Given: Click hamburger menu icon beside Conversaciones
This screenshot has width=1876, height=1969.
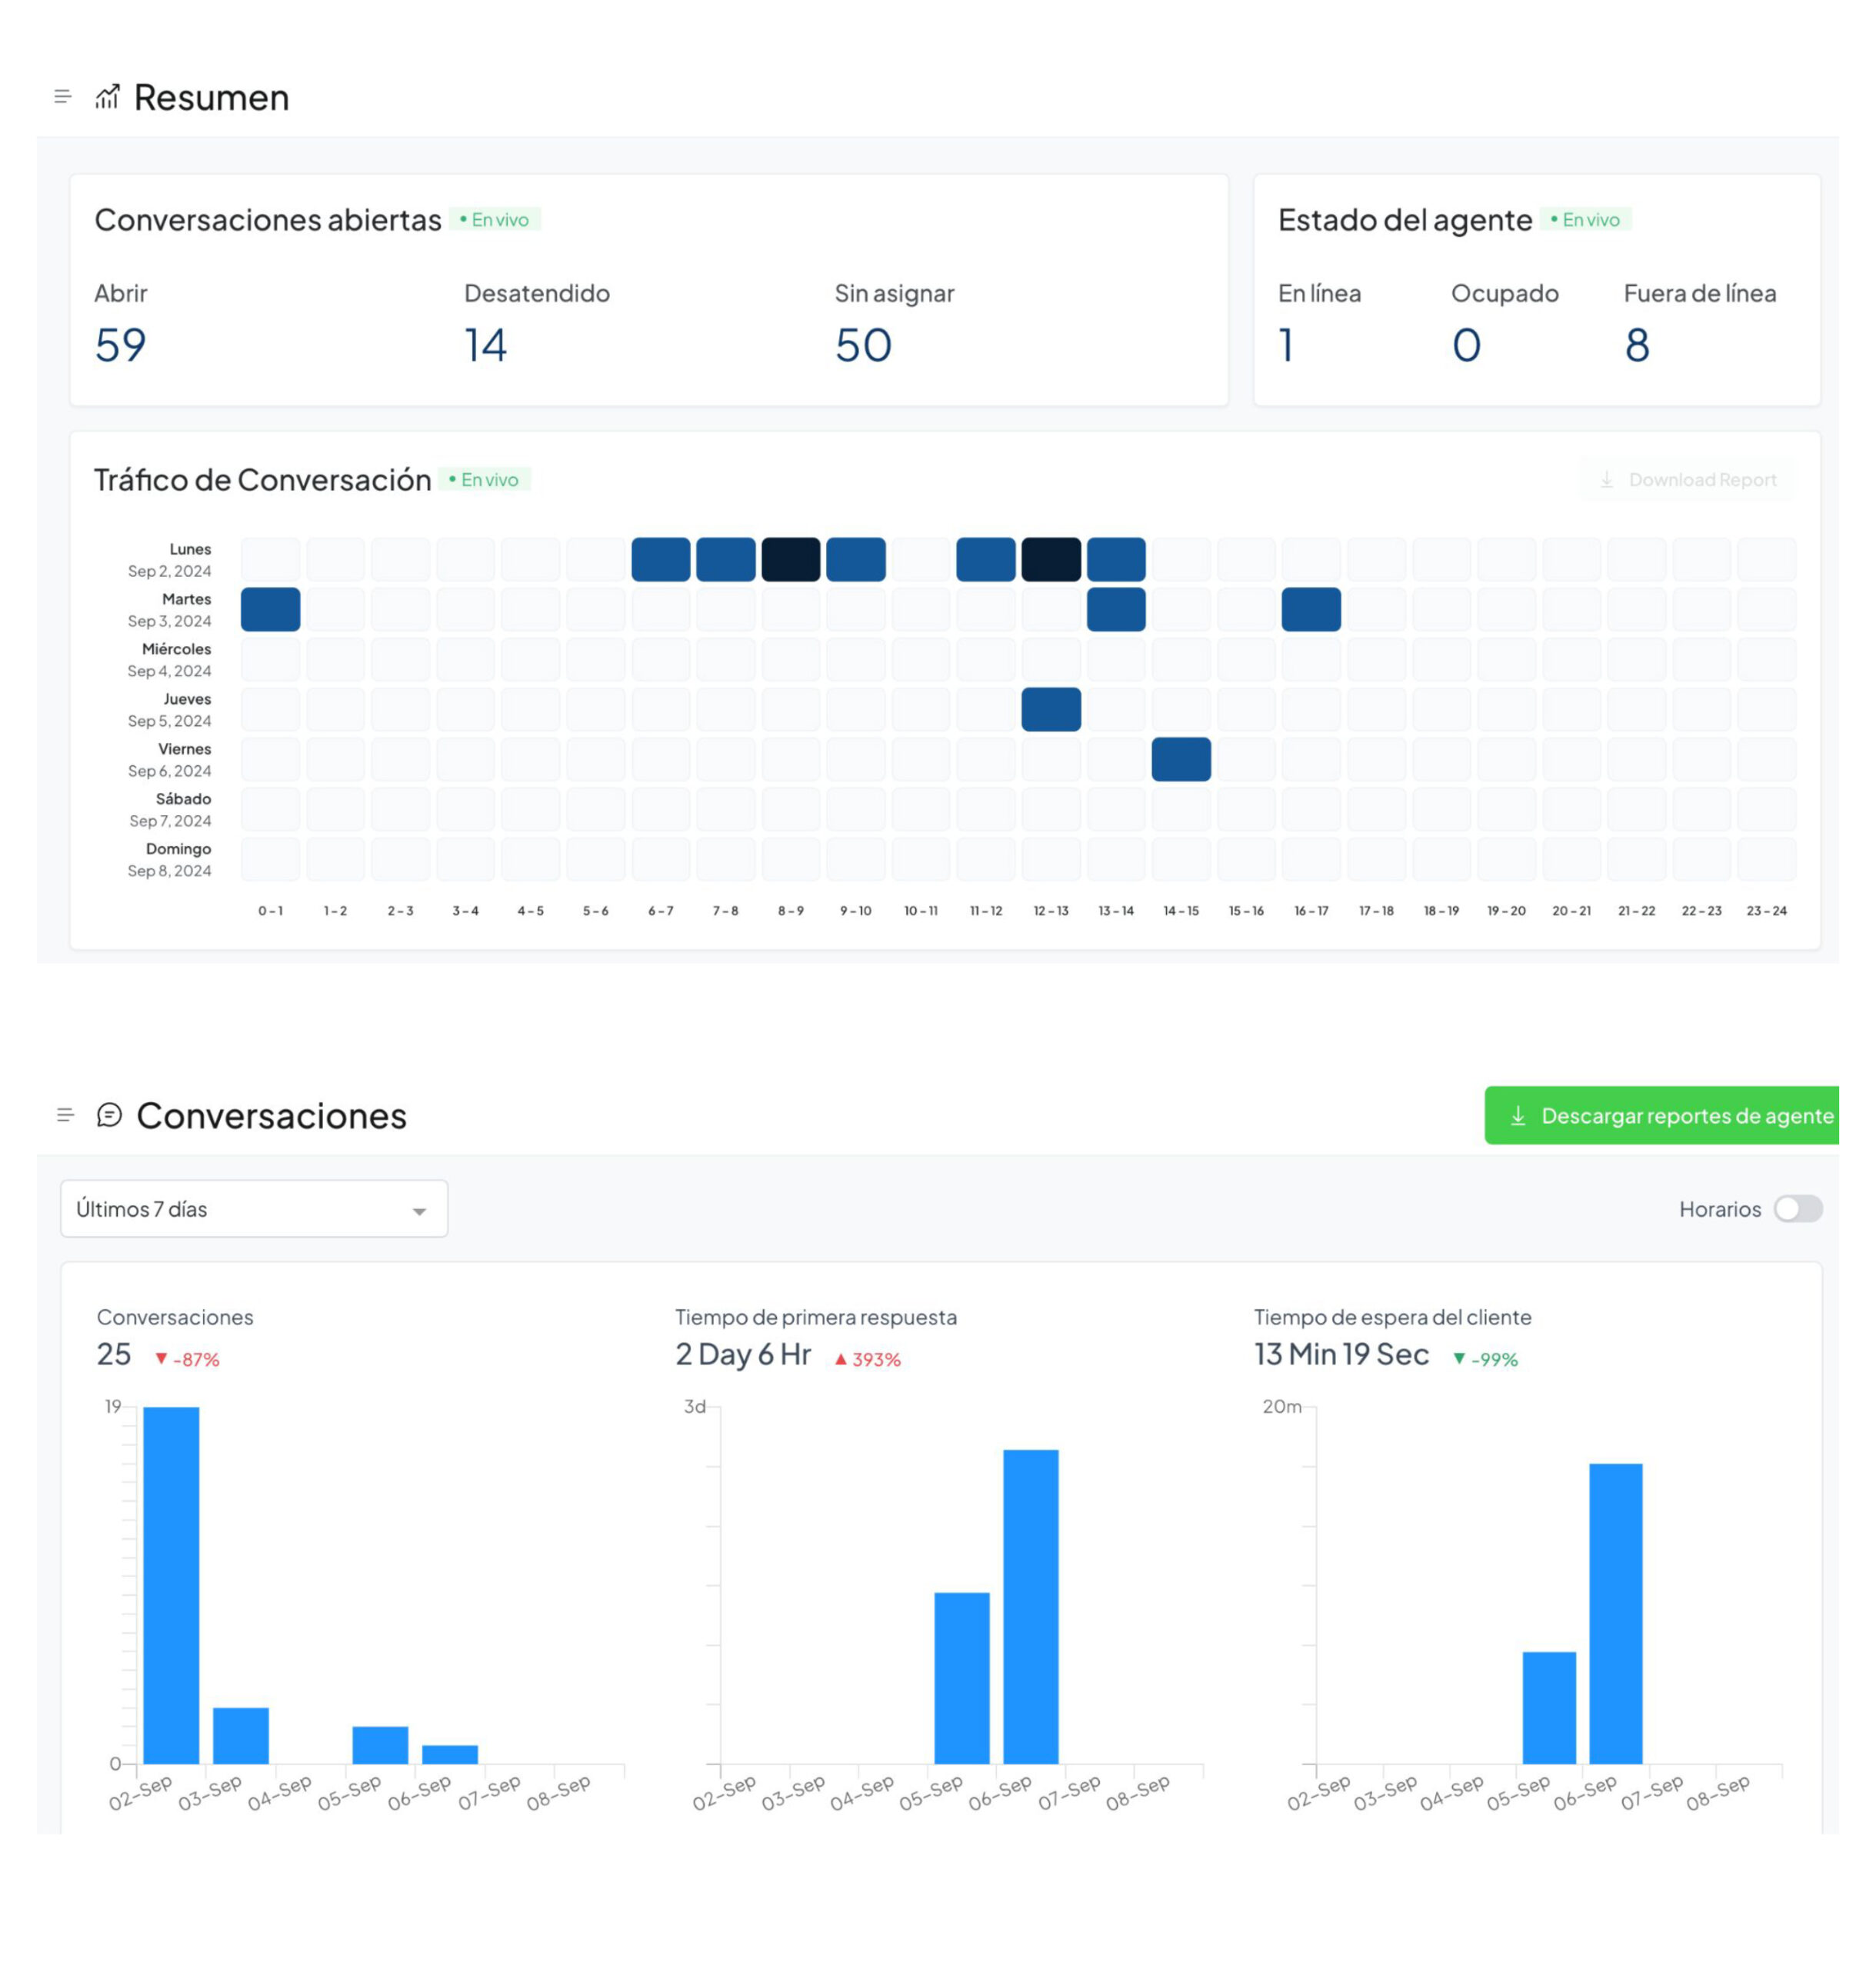Looking at the screenshot, I should click(65, 1115).
